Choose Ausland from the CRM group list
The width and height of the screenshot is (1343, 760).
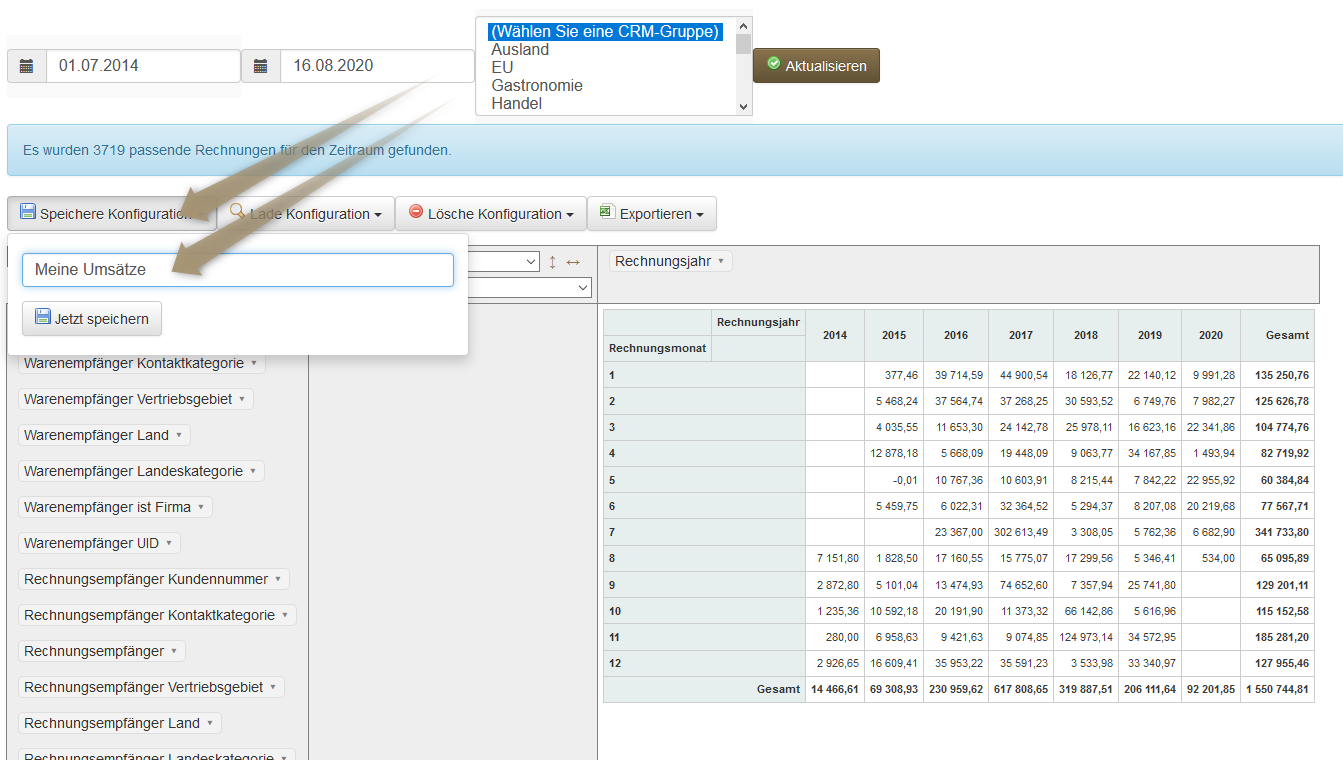point(520,50)
